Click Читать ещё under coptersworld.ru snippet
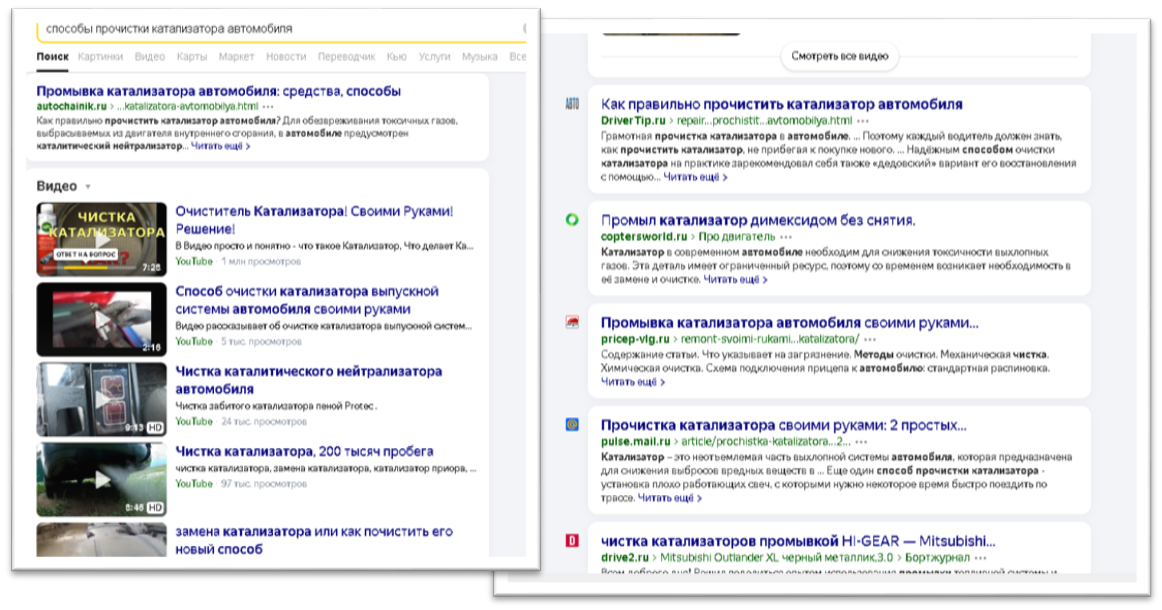Image resolution: width=1162 pixels, height=610 pixels. coord(735,279)
